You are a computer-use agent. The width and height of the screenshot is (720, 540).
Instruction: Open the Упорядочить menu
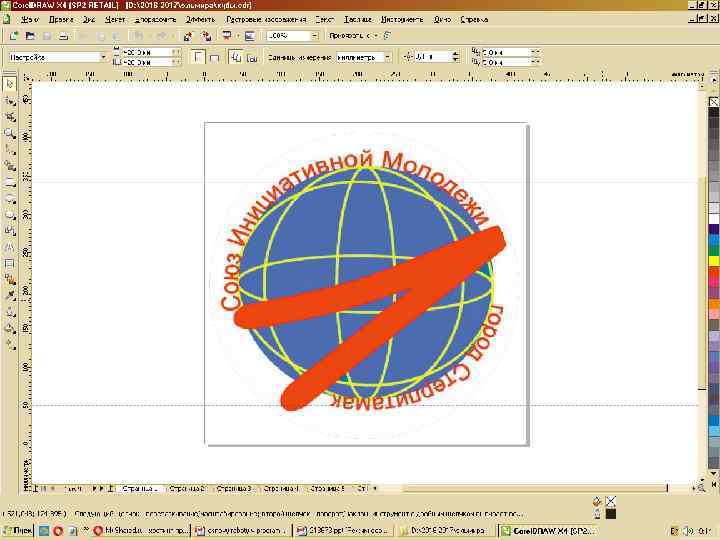[x=156, y=19]
